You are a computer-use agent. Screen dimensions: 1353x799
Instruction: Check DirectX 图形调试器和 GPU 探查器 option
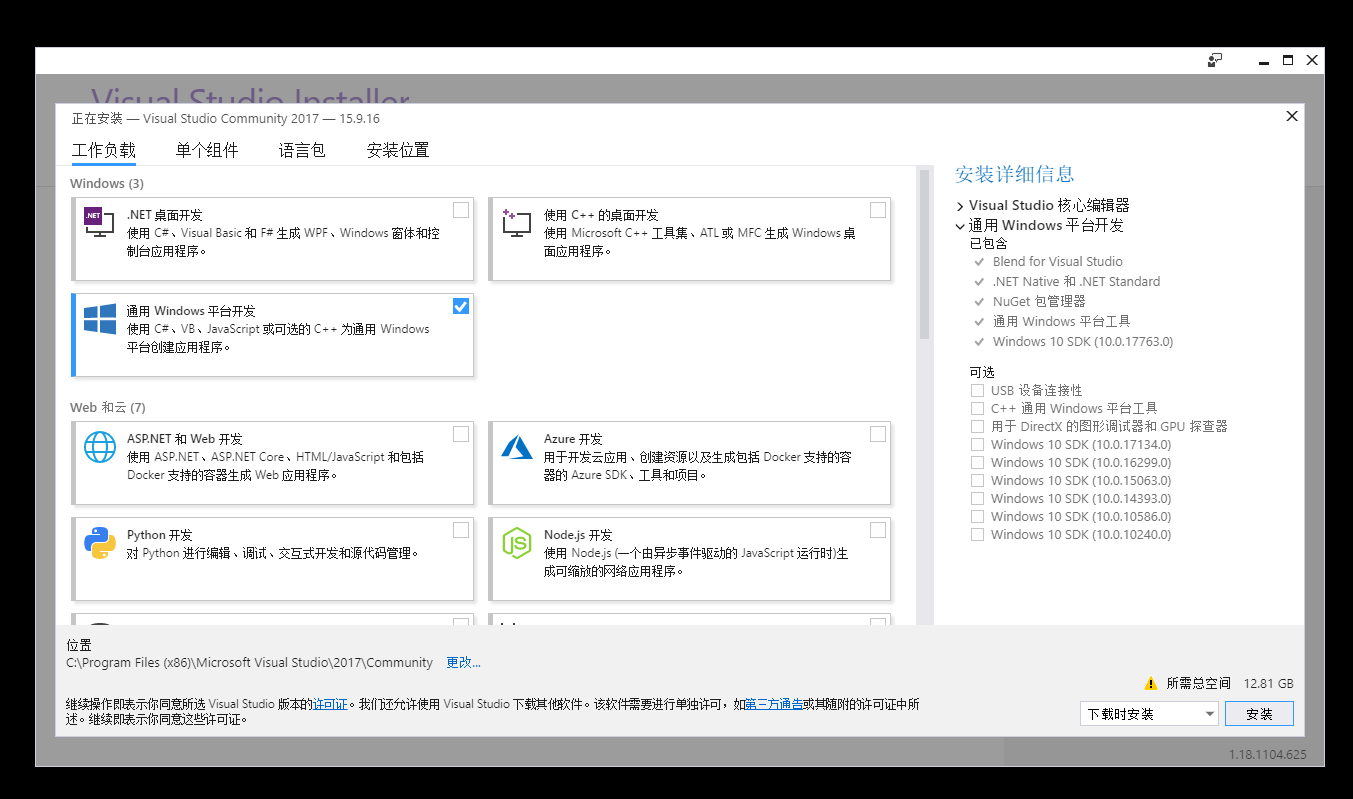tap(977, 427)
